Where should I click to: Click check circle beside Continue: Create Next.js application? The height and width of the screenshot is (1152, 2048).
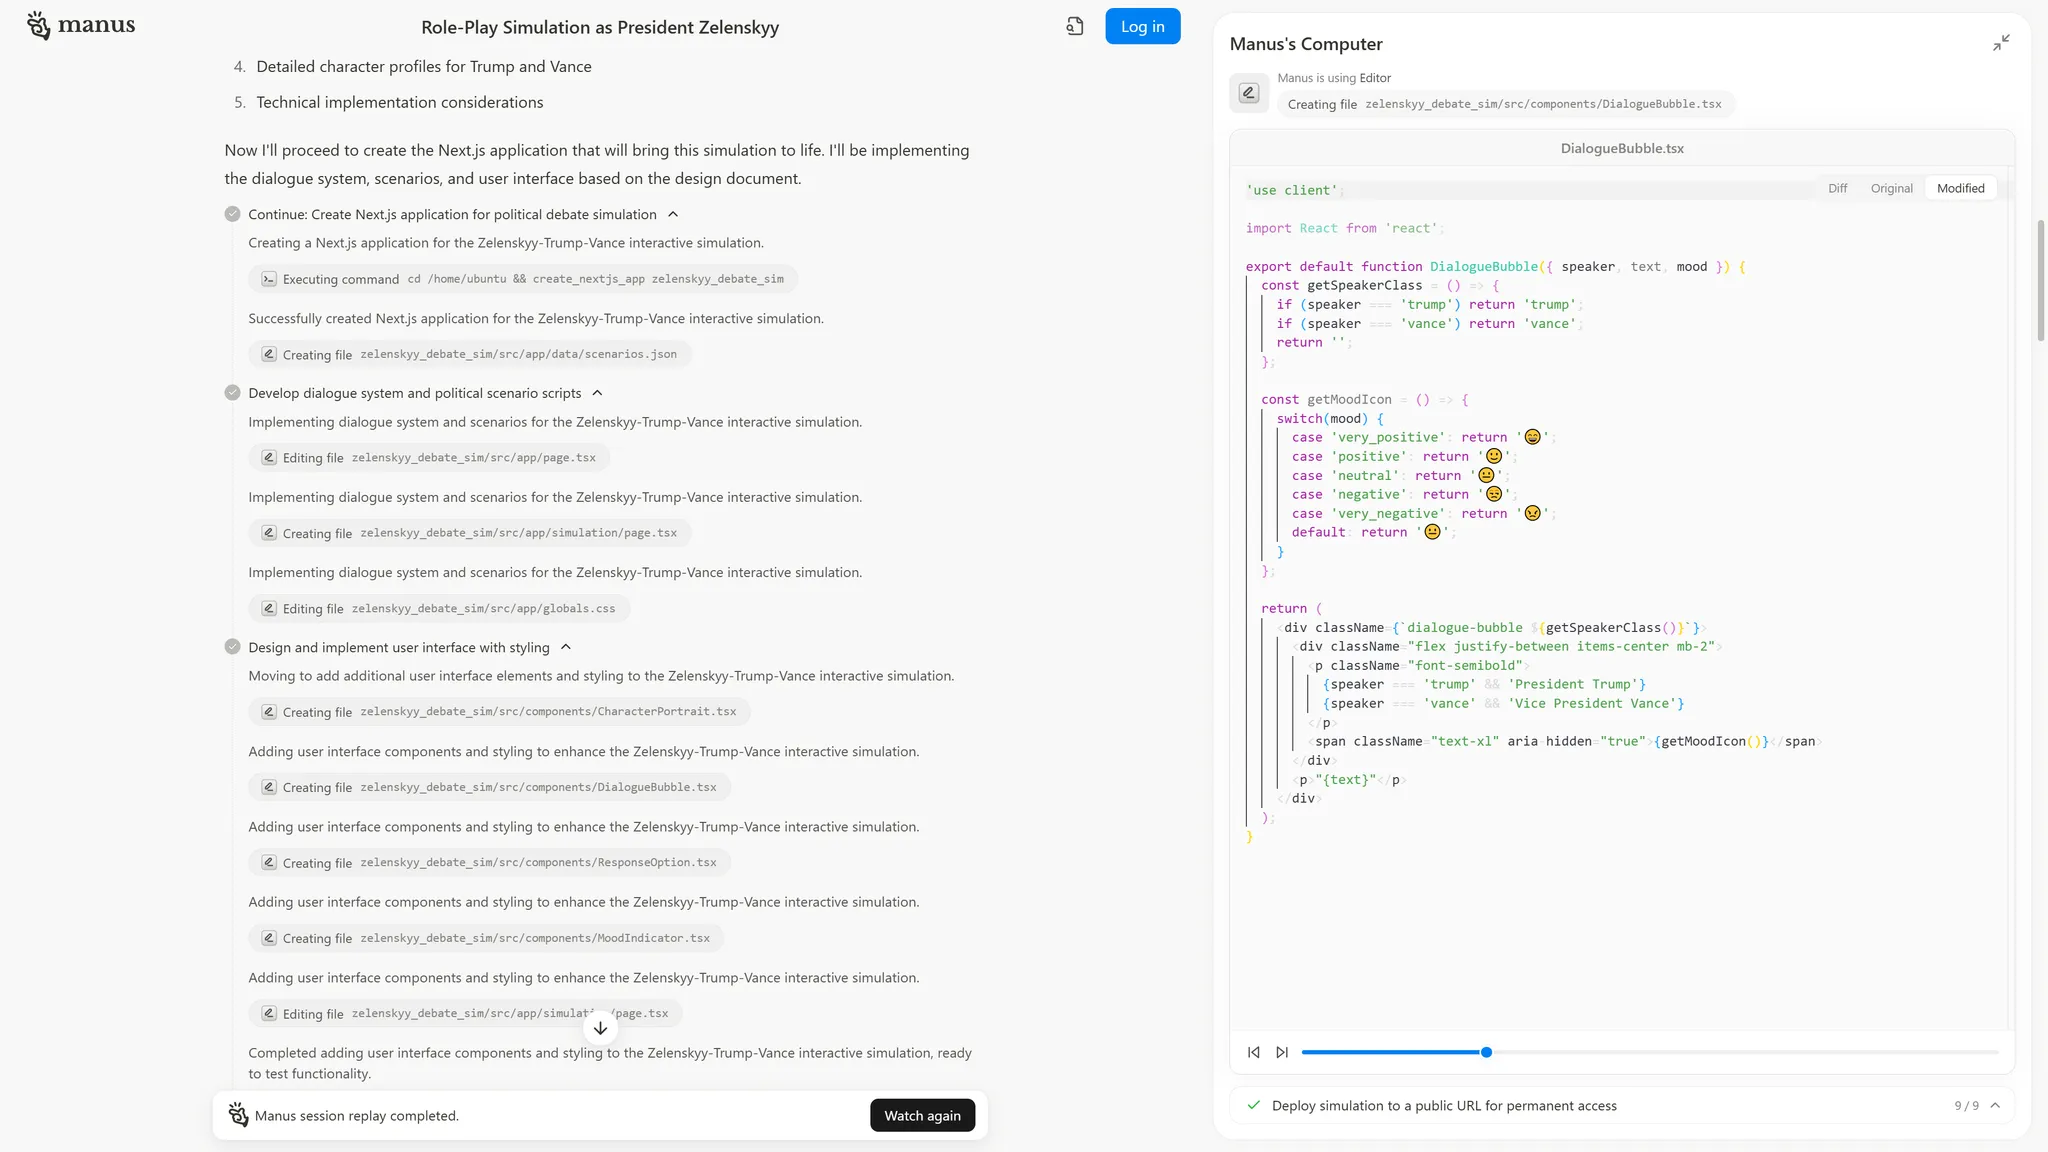tap(233, 214)
